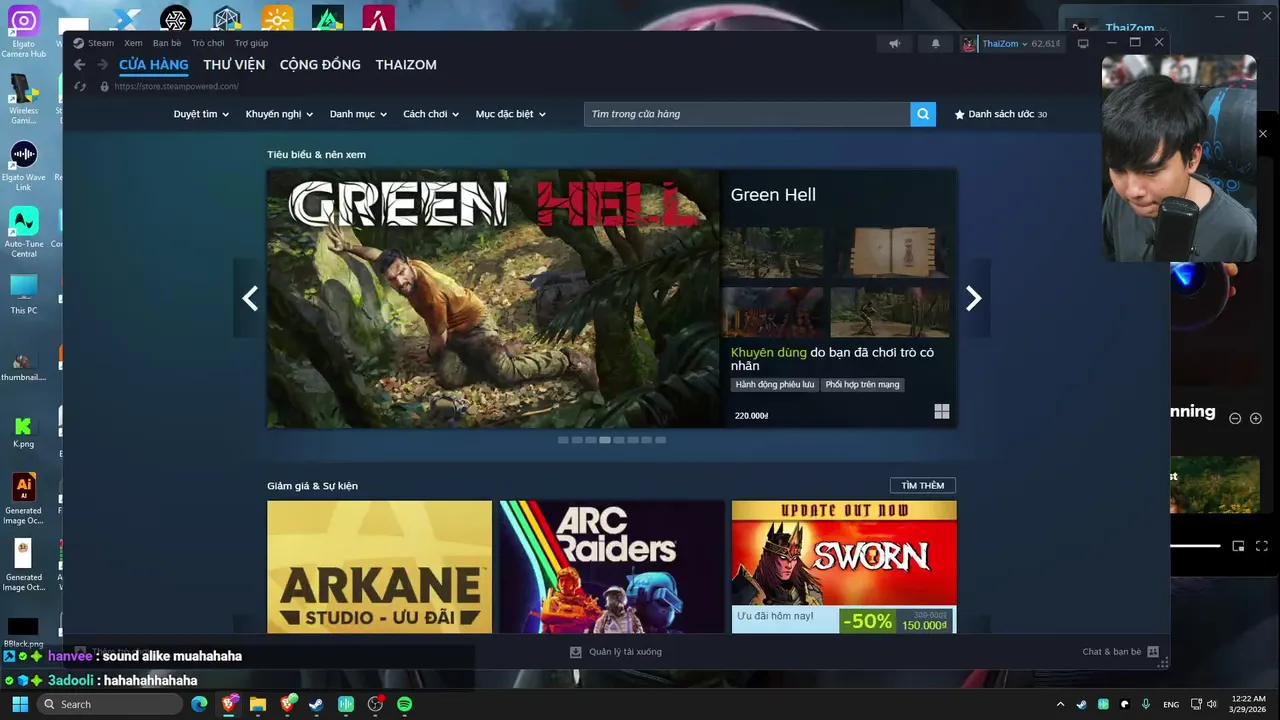Switch to the CỬA HÀNG tab
1280x720 pixels.
point(154,65)
